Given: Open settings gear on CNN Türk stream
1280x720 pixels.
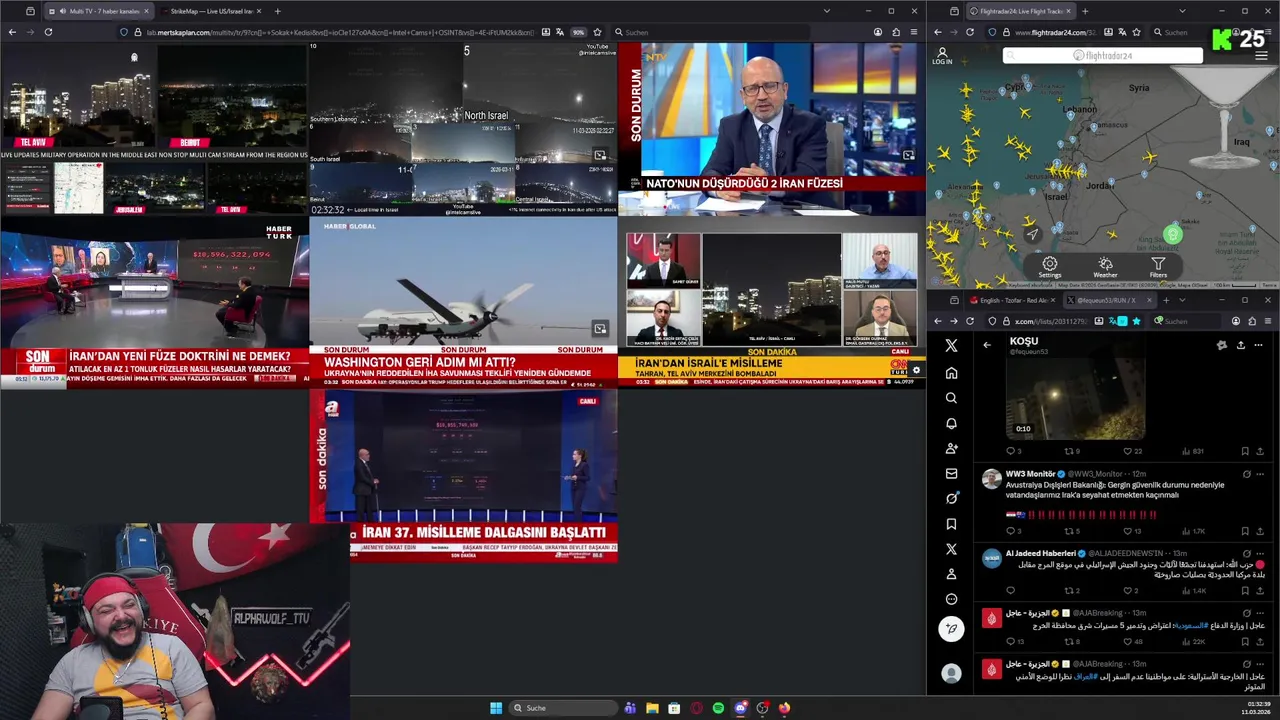Looking at the screenshot, I should tap(916, 371).
